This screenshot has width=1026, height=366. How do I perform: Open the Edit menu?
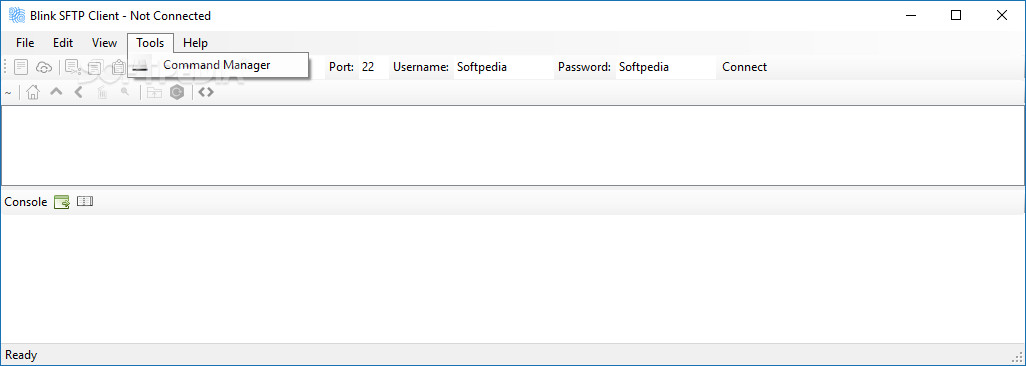coord(63,43)
